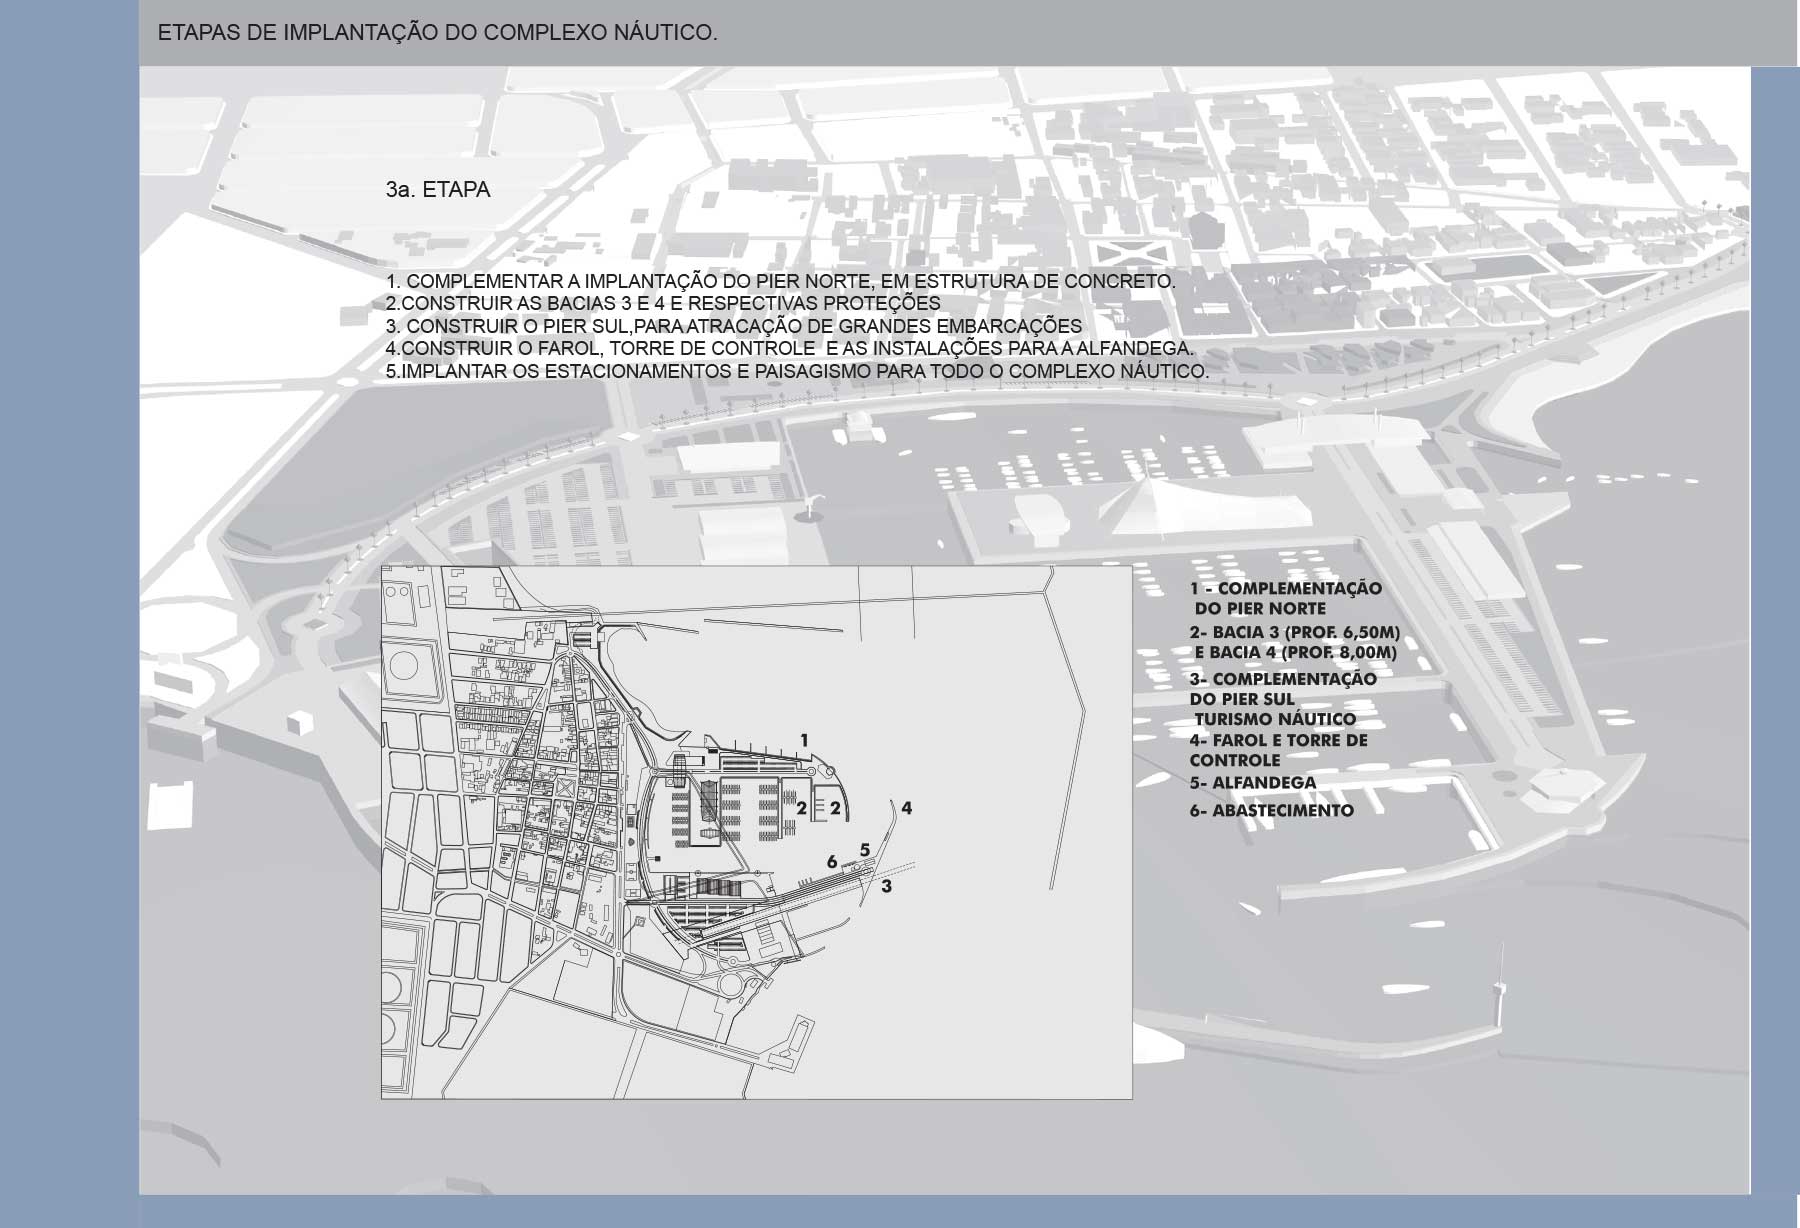Click legend entry '3- COMPLEMENTAÇÃO DO PIER SUL'

point(1283,689)
